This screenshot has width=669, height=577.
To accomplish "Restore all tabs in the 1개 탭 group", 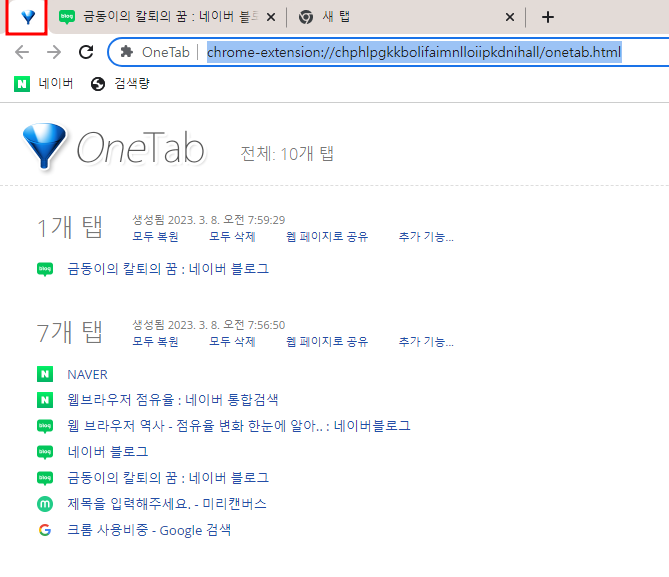I will [x=155, y=236].
